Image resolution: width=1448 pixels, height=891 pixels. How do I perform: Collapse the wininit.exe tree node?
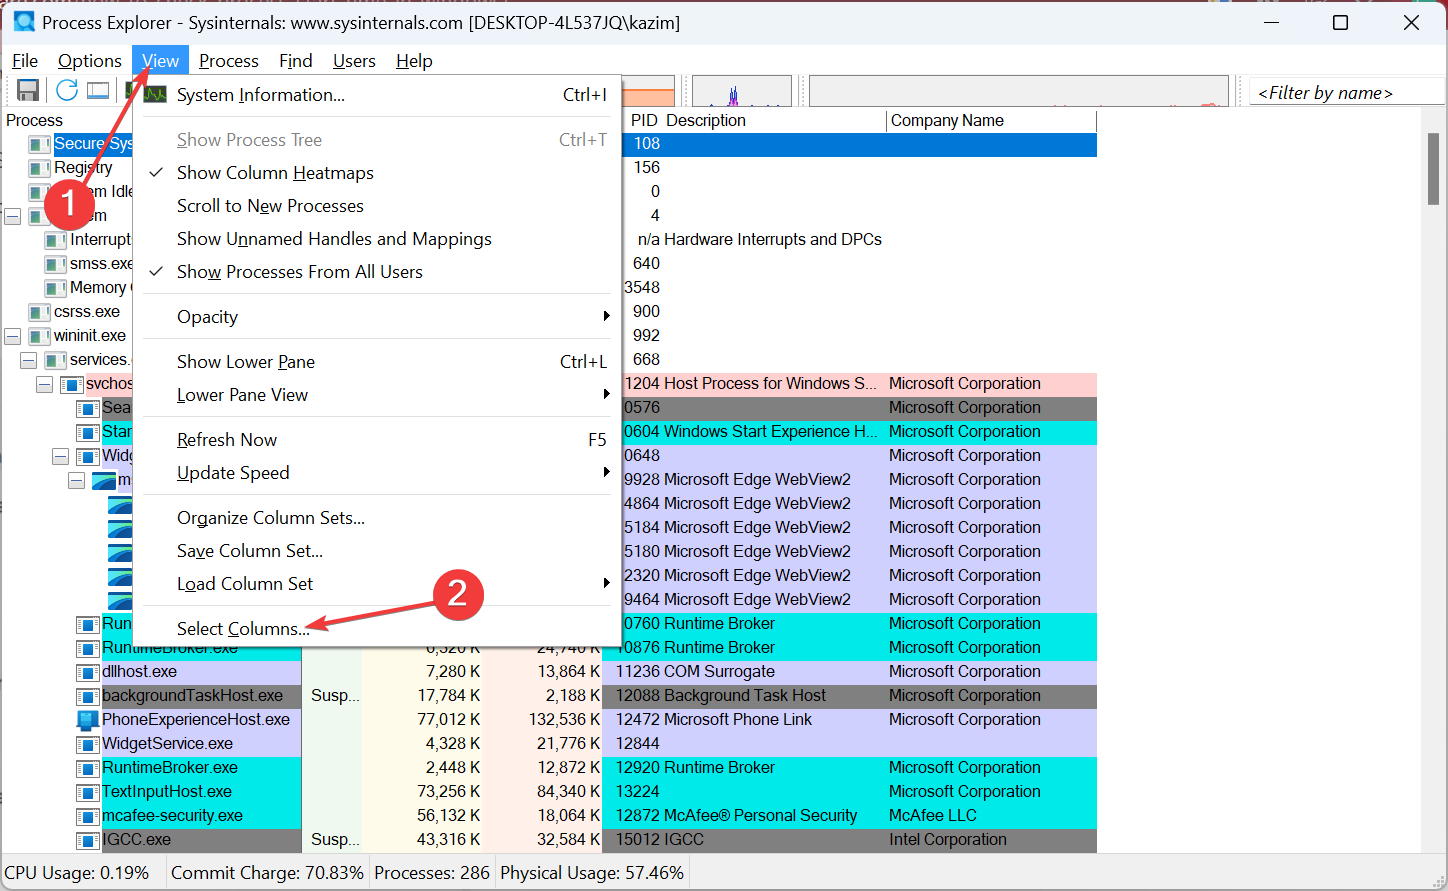pyautogui.click(x=13, y=336)
